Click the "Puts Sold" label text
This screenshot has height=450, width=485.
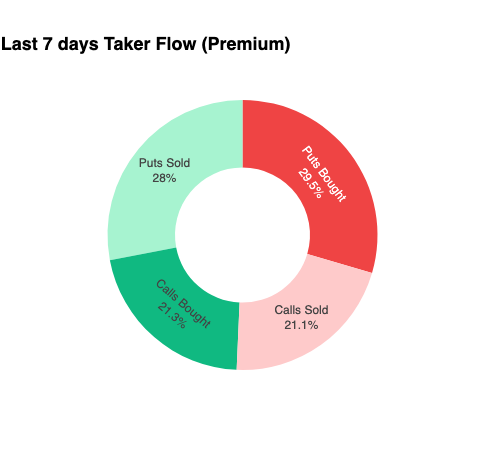click(164, 163)
